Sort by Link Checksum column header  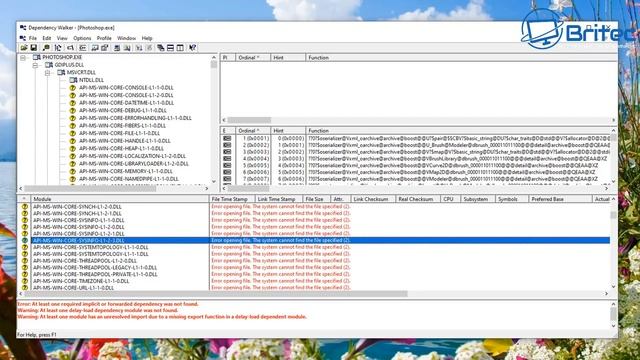pyautogui.click(x=373, y=199)
